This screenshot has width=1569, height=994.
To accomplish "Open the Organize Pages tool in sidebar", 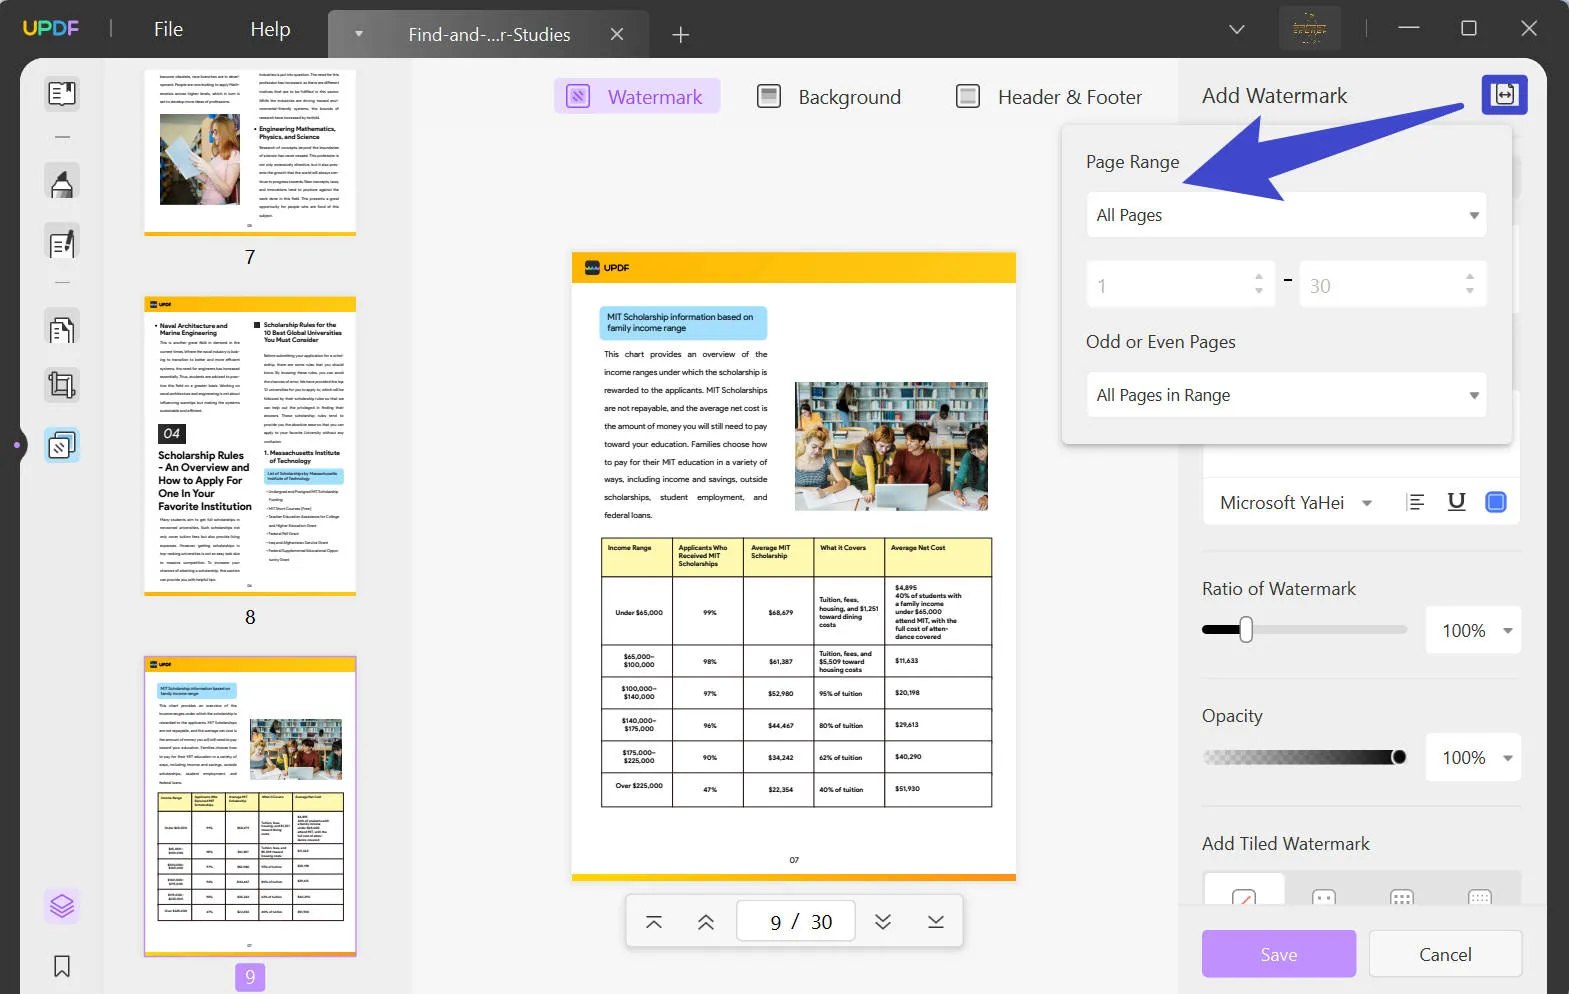I will (x=62, y=329).
